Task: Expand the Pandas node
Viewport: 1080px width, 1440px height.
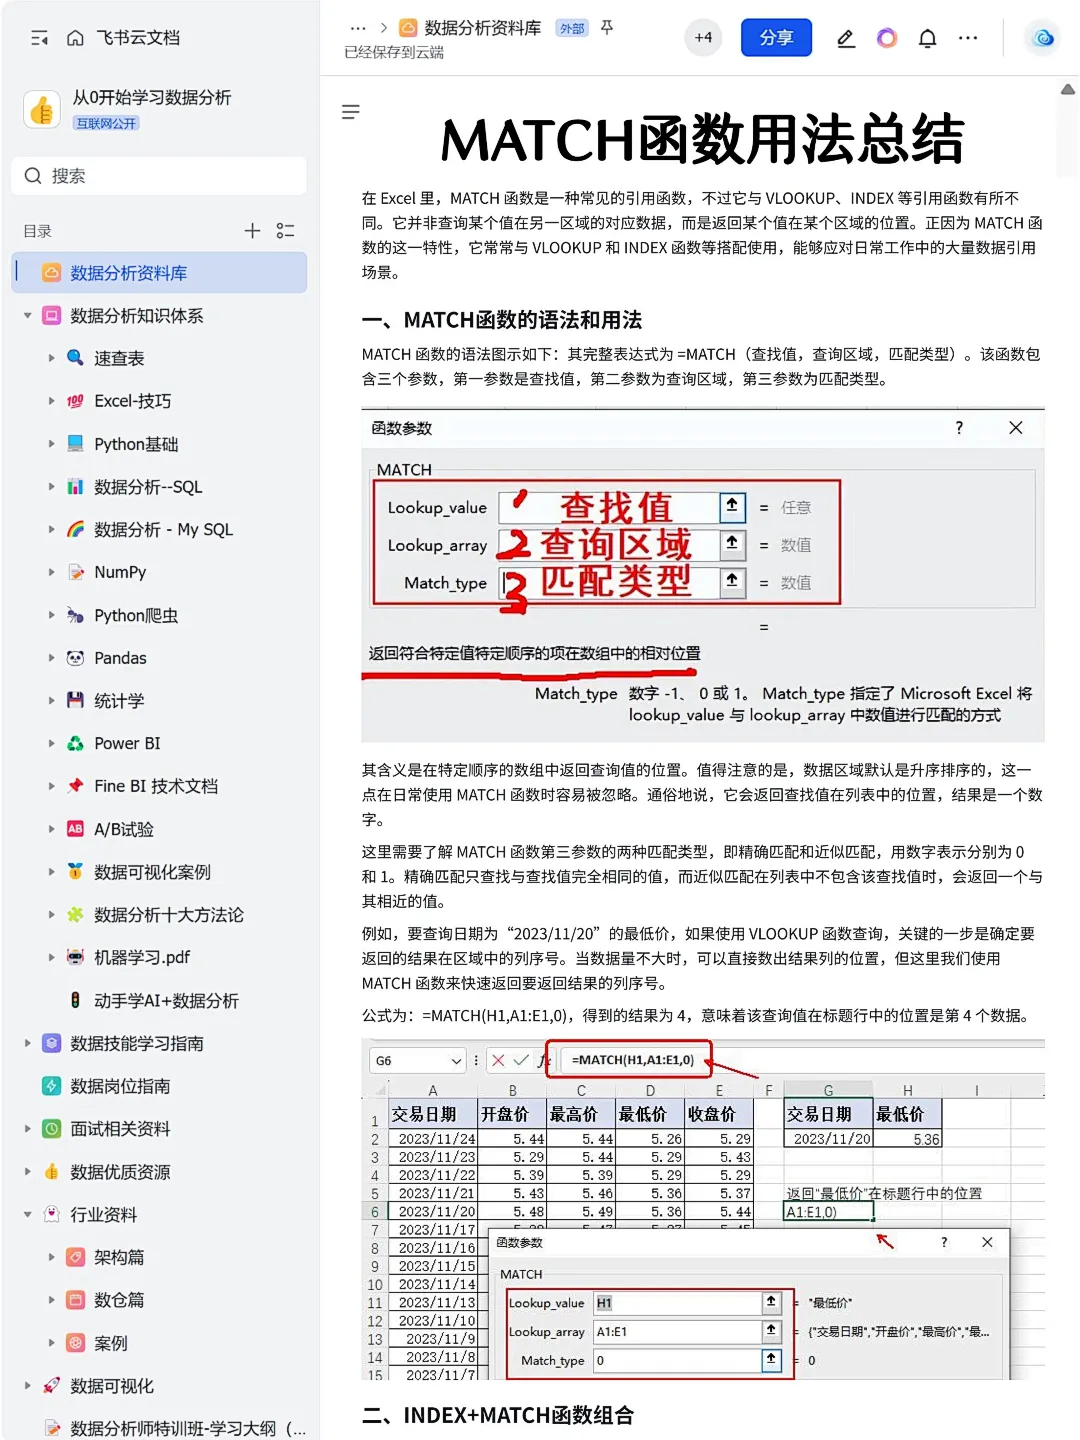Action: [x=52, y=658]
